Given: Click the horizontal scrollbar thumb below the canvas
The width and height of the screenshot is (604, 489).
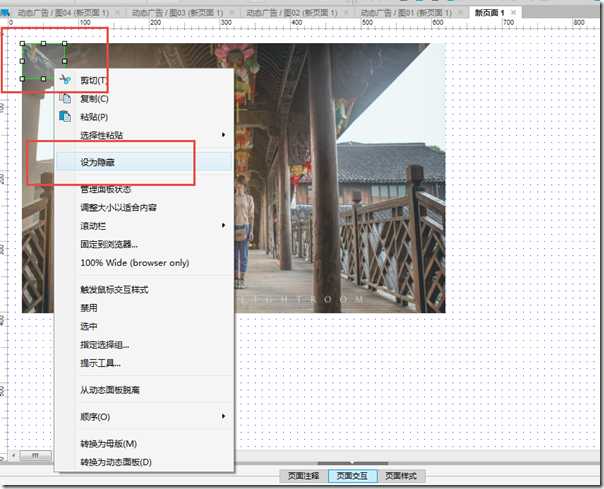Looking at the screenshot, I should point(35,455).
